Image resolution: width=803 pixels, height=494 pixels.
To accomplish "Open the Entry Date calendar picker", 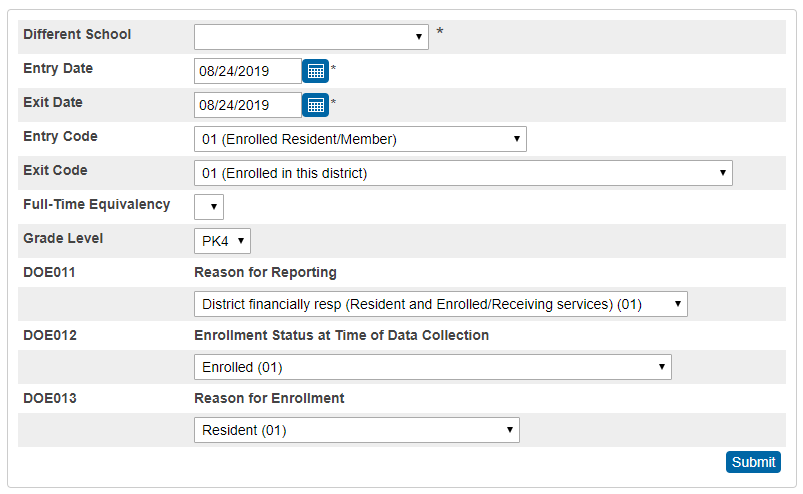I will pos(315,71).
